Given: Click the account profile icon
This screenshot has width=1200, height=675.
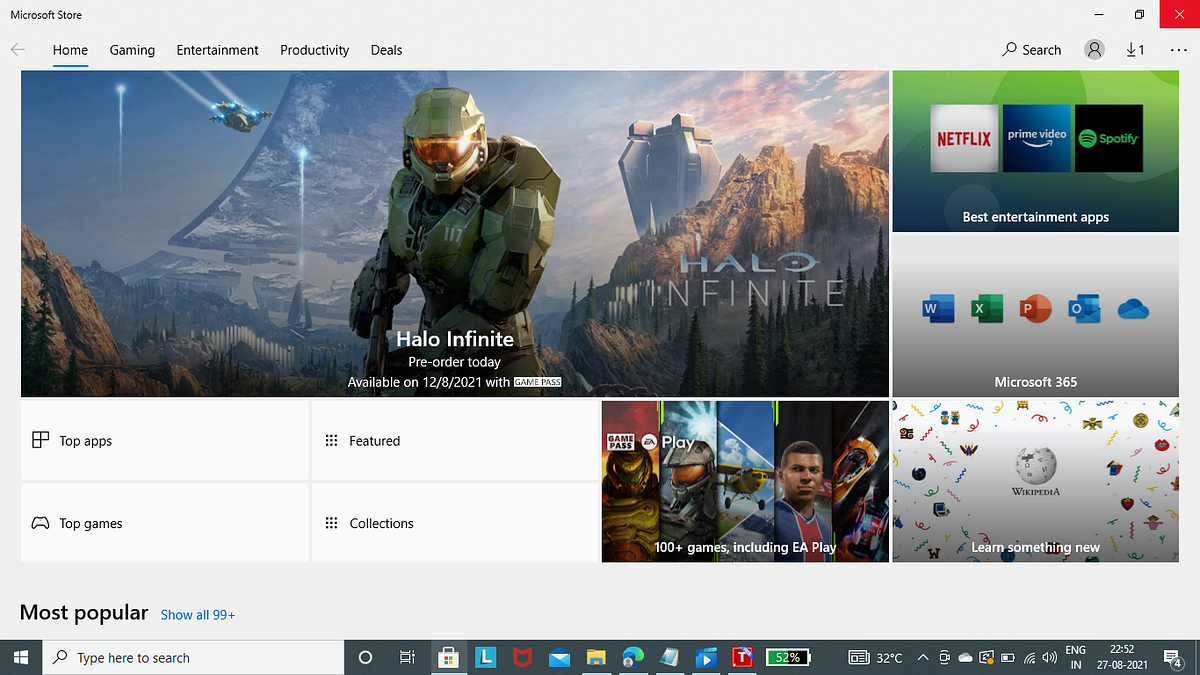Looking at the screenshot, I should [1093, 49].
